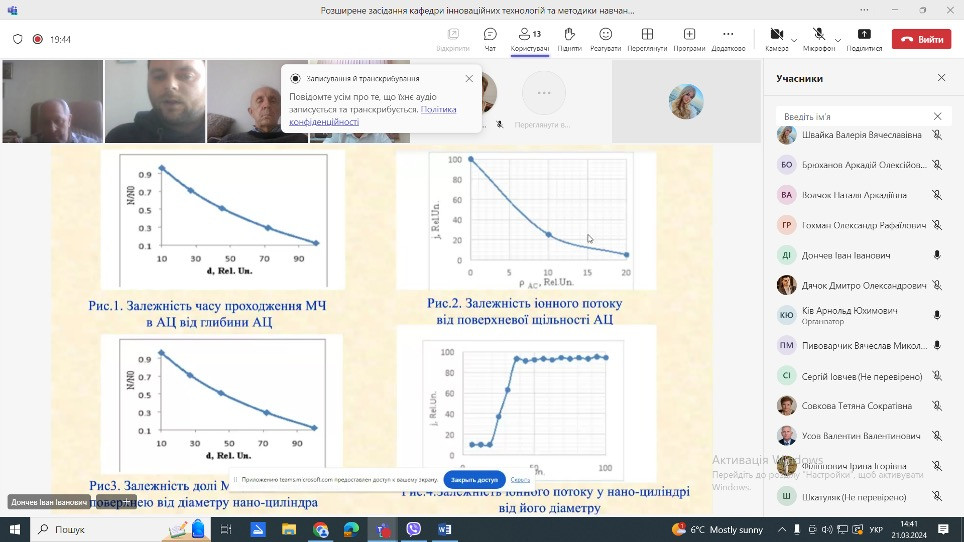Image resolution: width=964 pixels, height=542 pixels.
Task: Open Google Chrome from taskbar
Action: pos(320,529)
